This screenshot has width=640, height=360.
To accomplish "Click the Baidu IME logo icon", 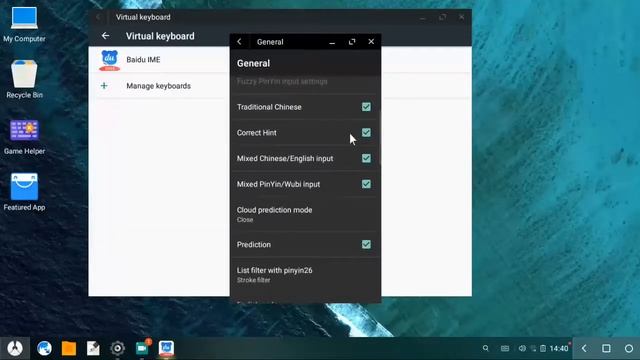I will coord(109,60).
